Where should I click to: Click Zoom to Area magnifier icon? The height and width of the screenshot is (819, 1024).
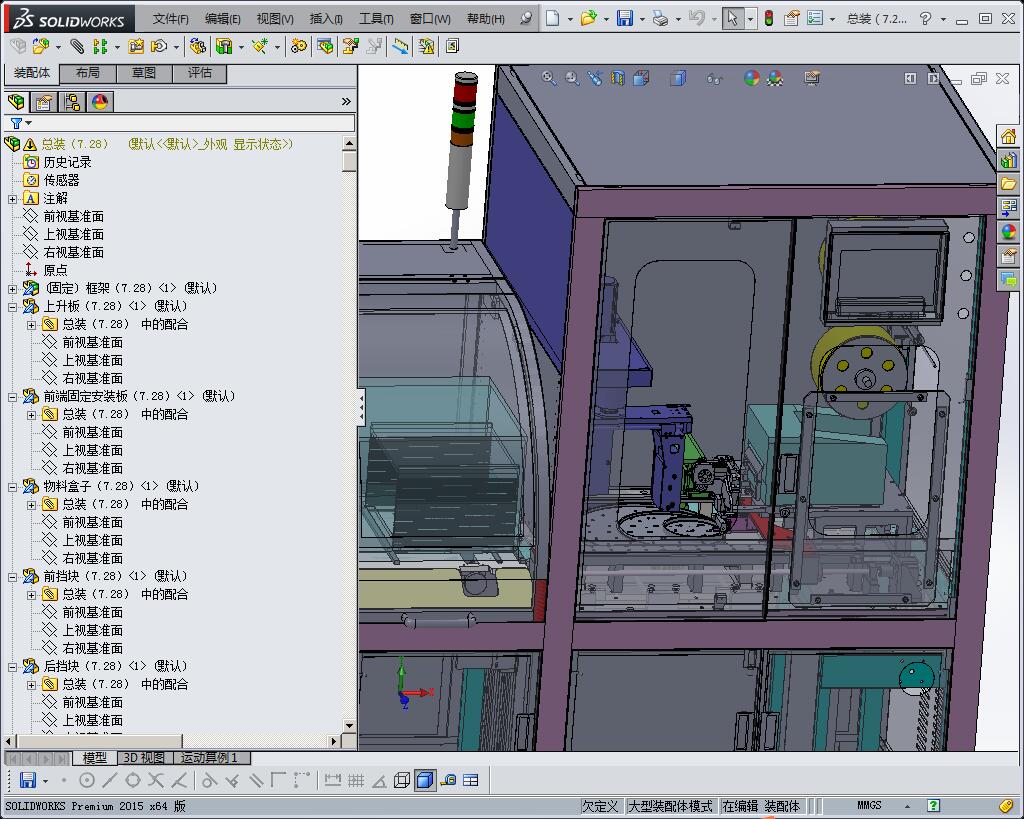tap(572, 78)
